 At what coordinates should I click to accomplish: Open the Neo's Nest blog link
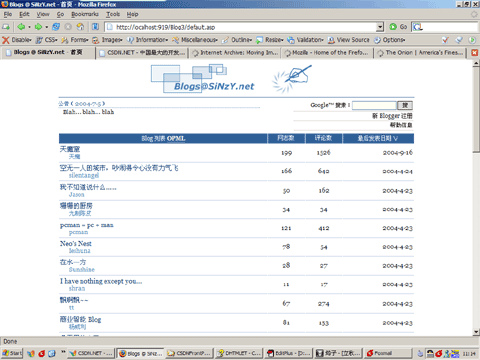click(75, 243)
